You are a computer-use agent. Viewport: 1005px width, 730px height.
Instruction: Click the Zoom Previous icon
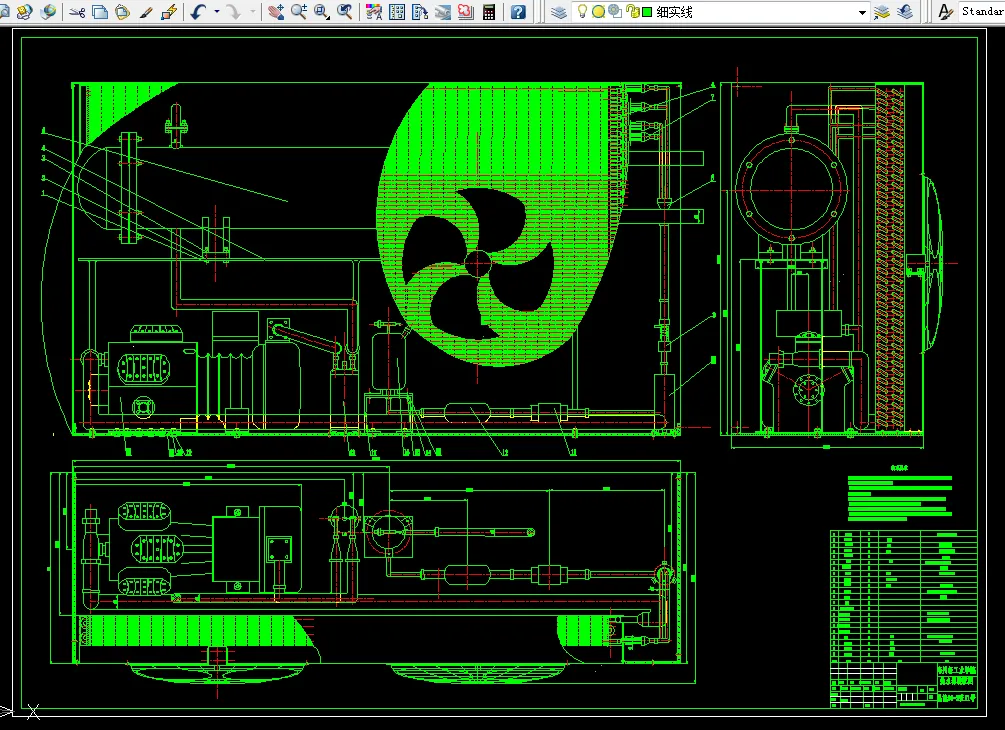click(x=345, y=12)
